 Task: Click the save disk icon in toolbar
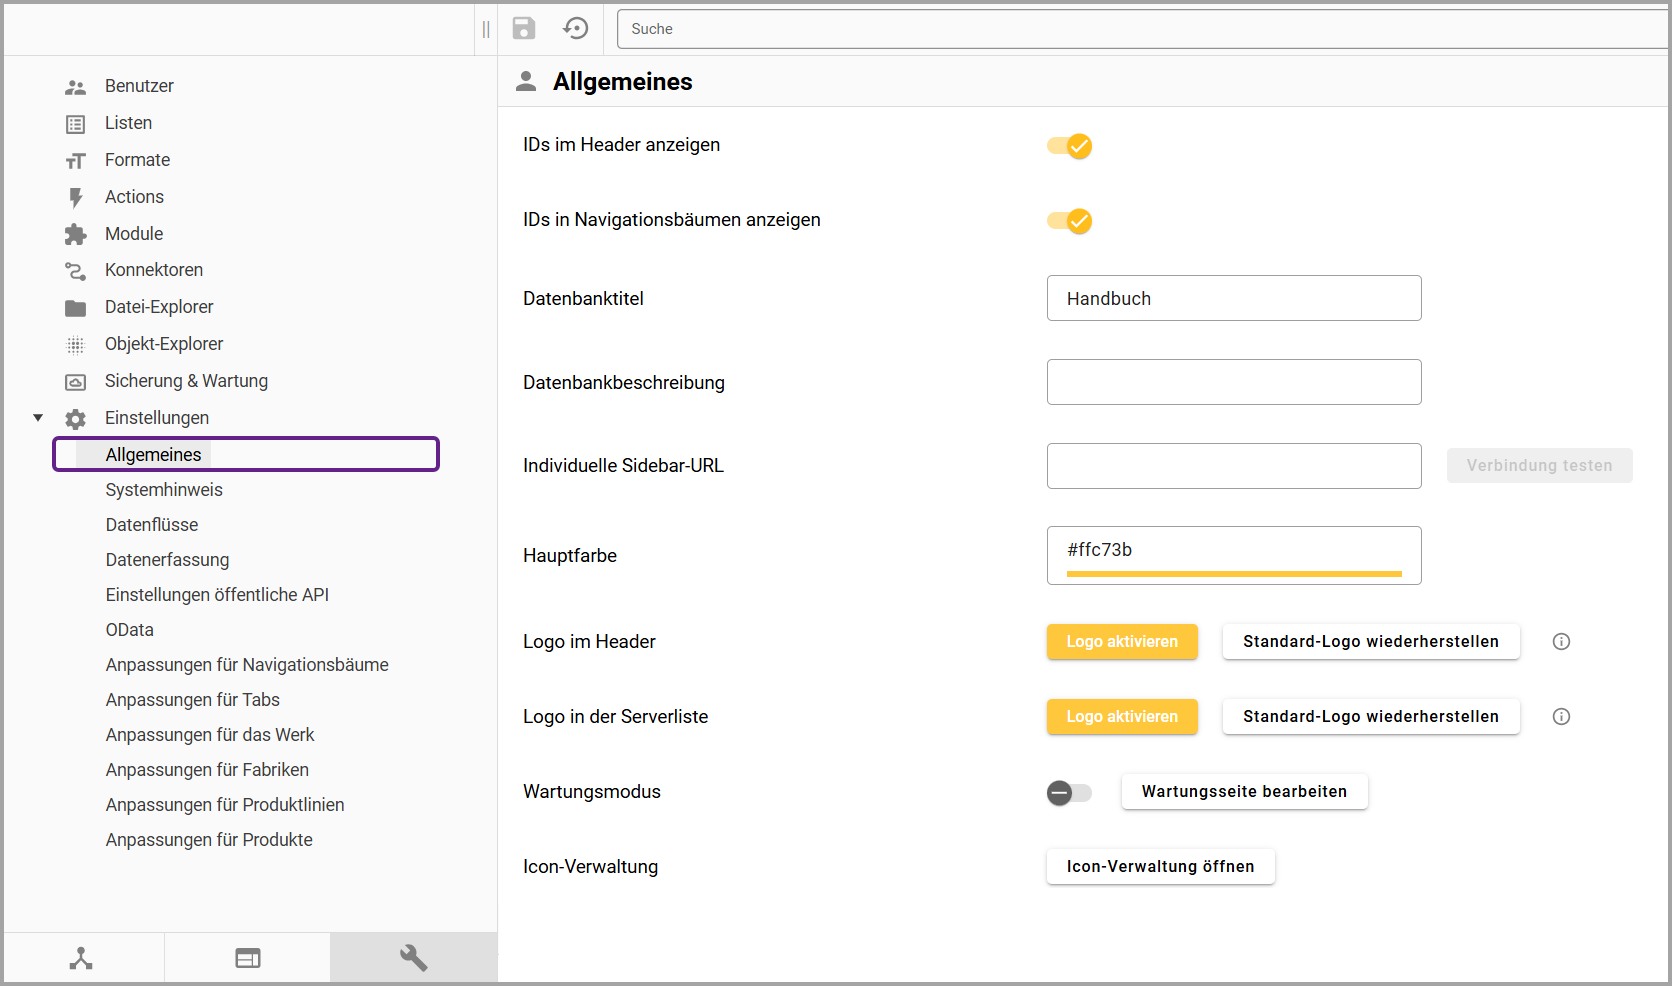coord(524,28)
